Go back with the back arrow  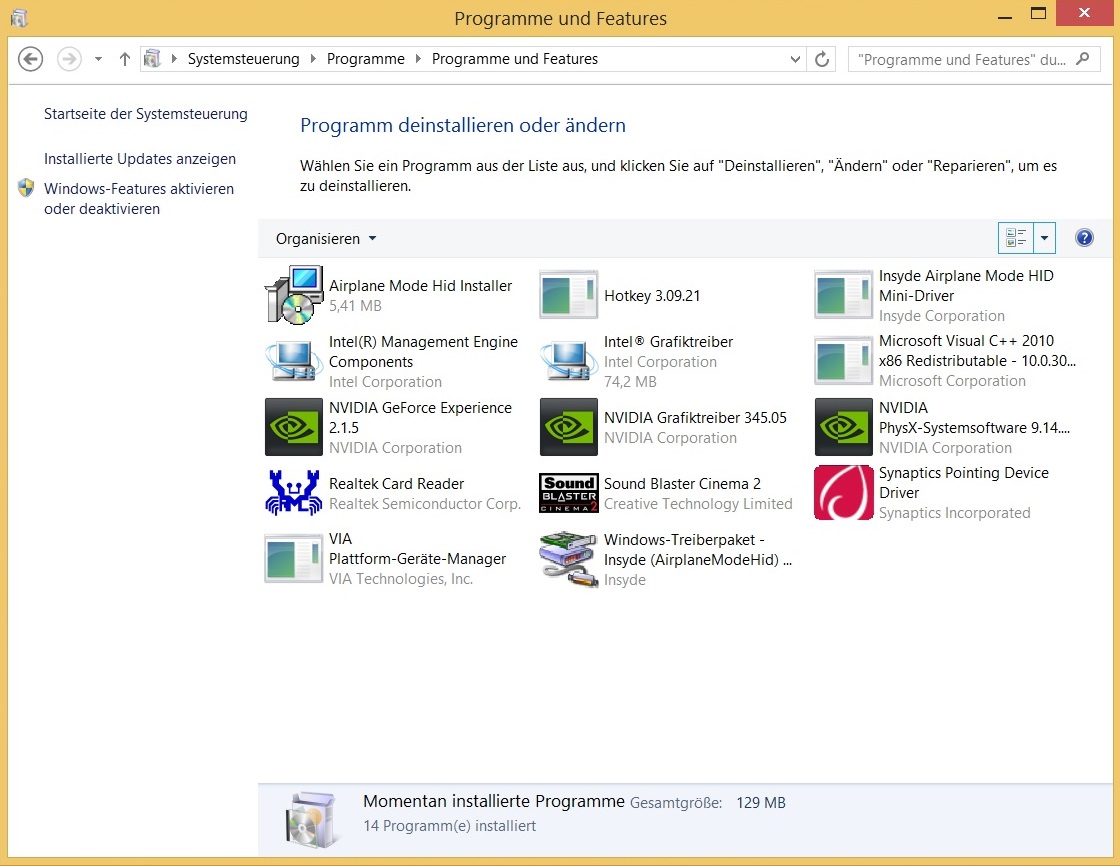30,59
